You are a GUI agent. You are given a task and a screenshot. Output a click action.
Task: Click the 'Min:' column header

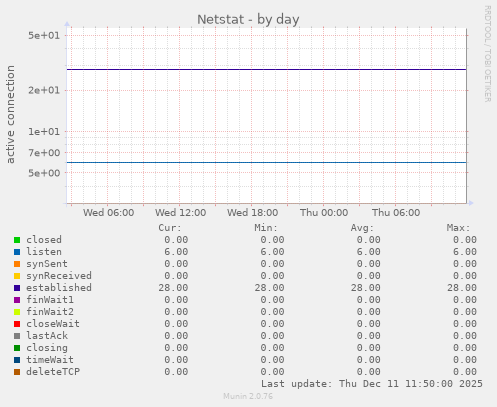(x=266, y=228)
